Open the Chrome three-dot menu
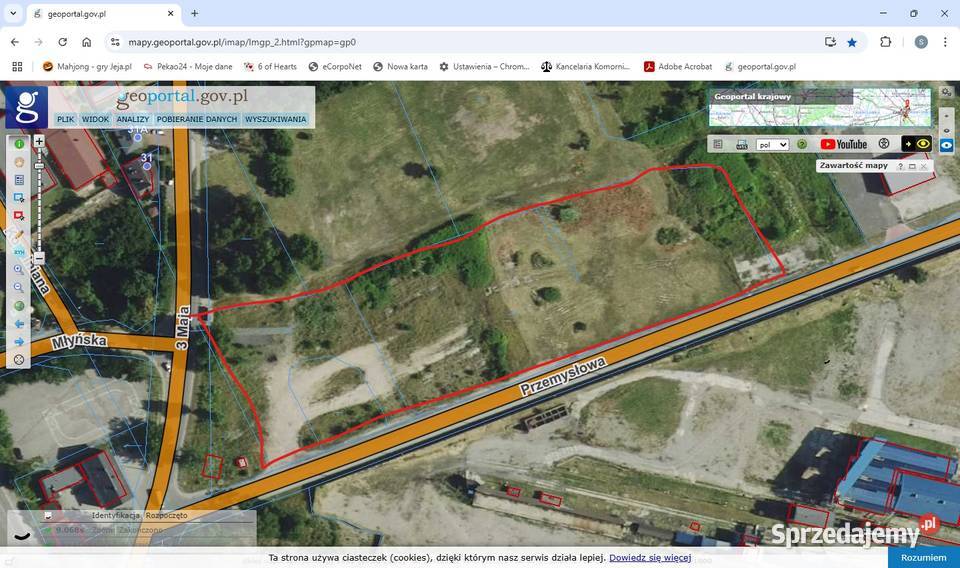Image resolution: width=960 pixels, height=568 pixels. coord(945,42)
